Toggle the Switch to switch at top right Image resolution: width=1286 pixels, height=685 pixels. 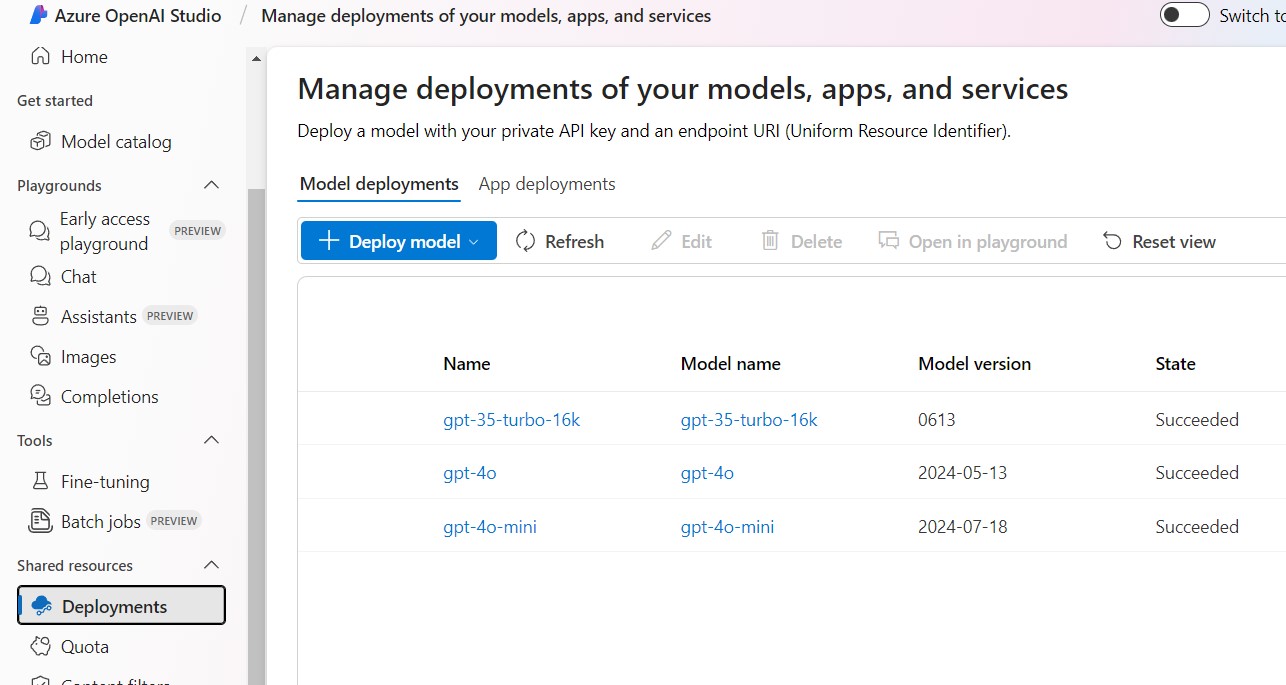click(1185, 15)
